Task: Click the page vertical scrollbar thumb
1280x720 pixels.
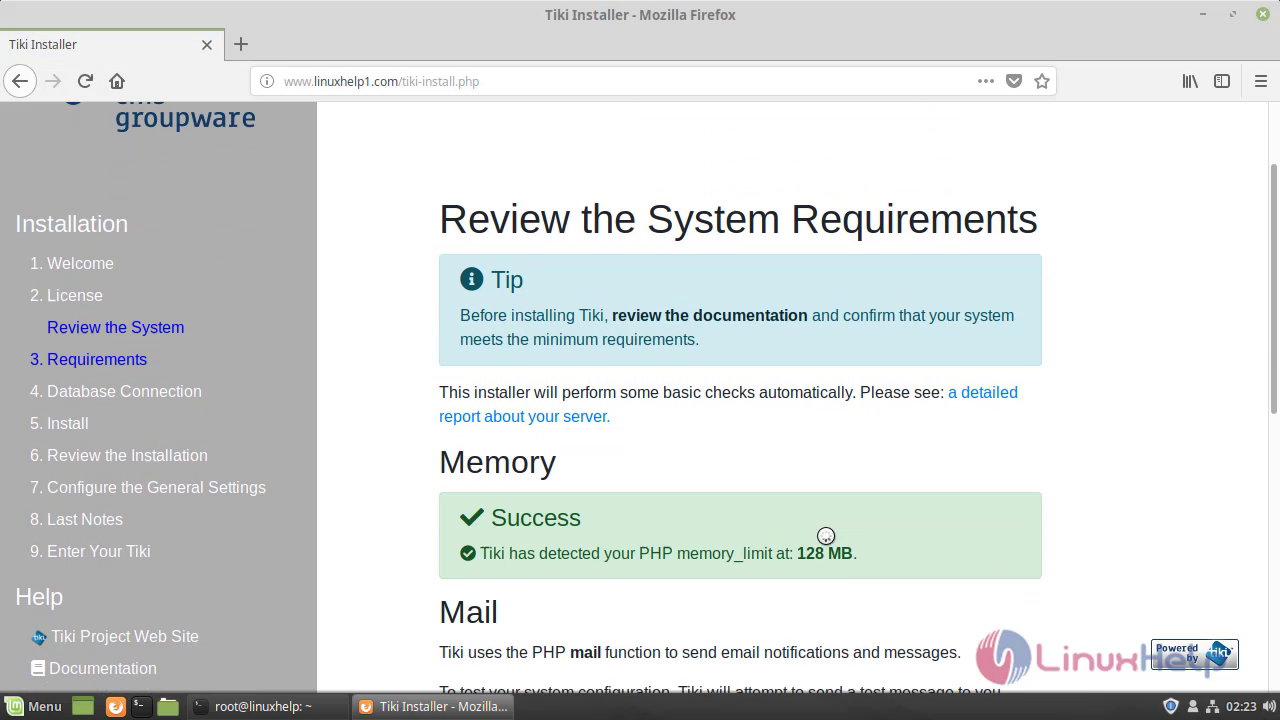Action: pyautogui.click(x=1273, y=287)
